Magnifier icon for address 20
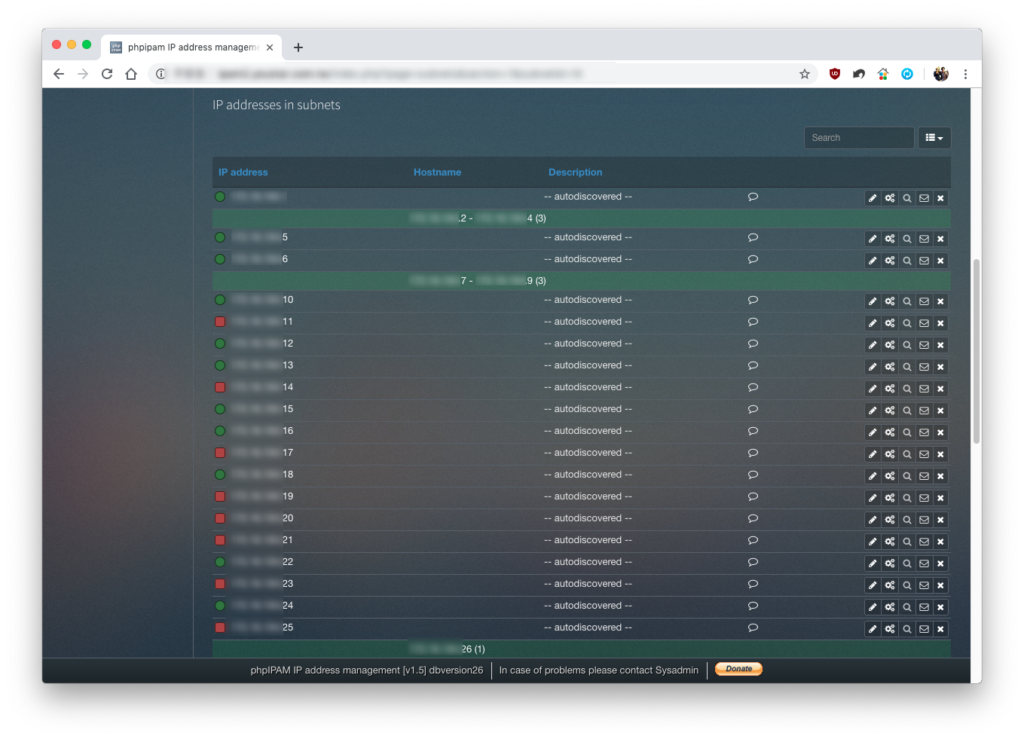This screenshot has width=1024, height=739. pos(907,520)
